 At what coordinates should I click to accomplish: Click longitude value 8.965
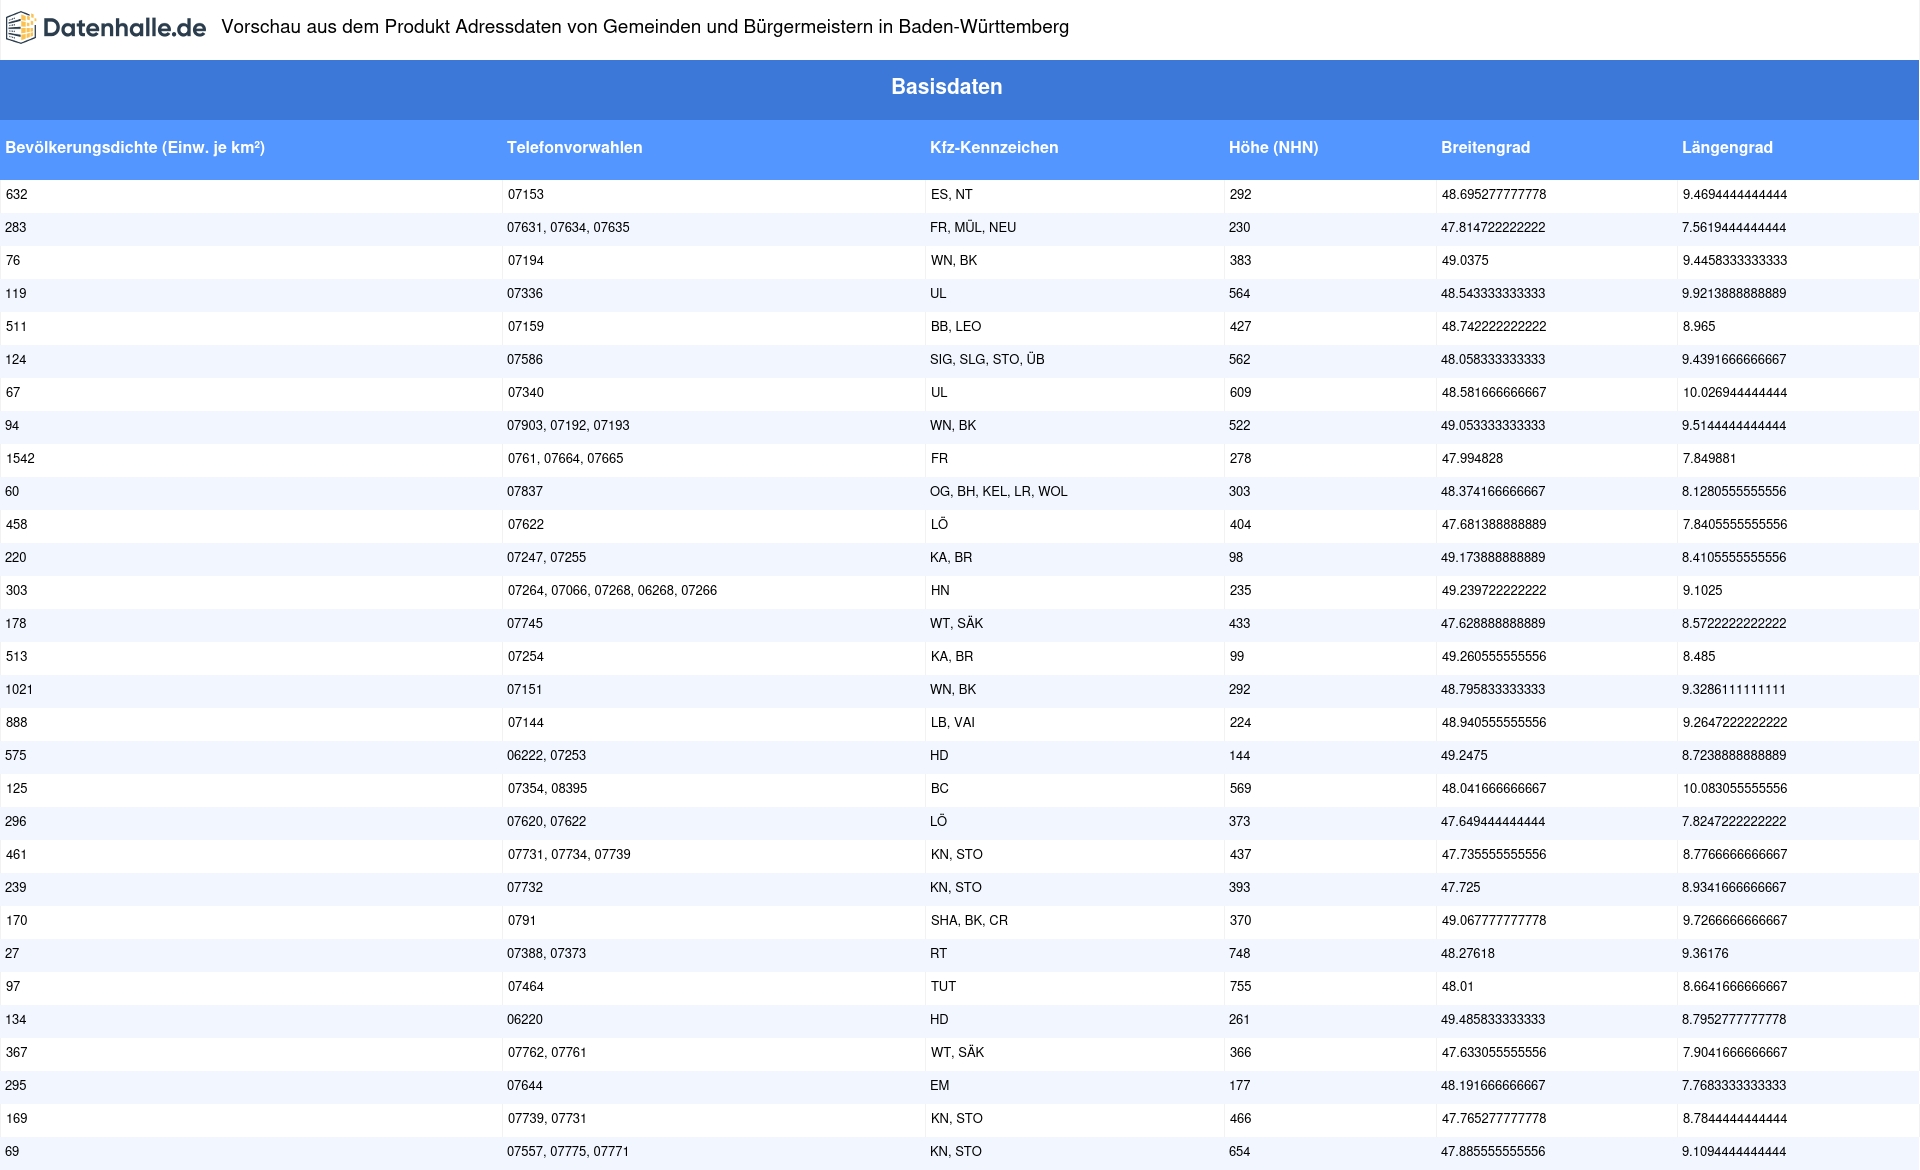pyautogui.click(x=1698, y=327)
